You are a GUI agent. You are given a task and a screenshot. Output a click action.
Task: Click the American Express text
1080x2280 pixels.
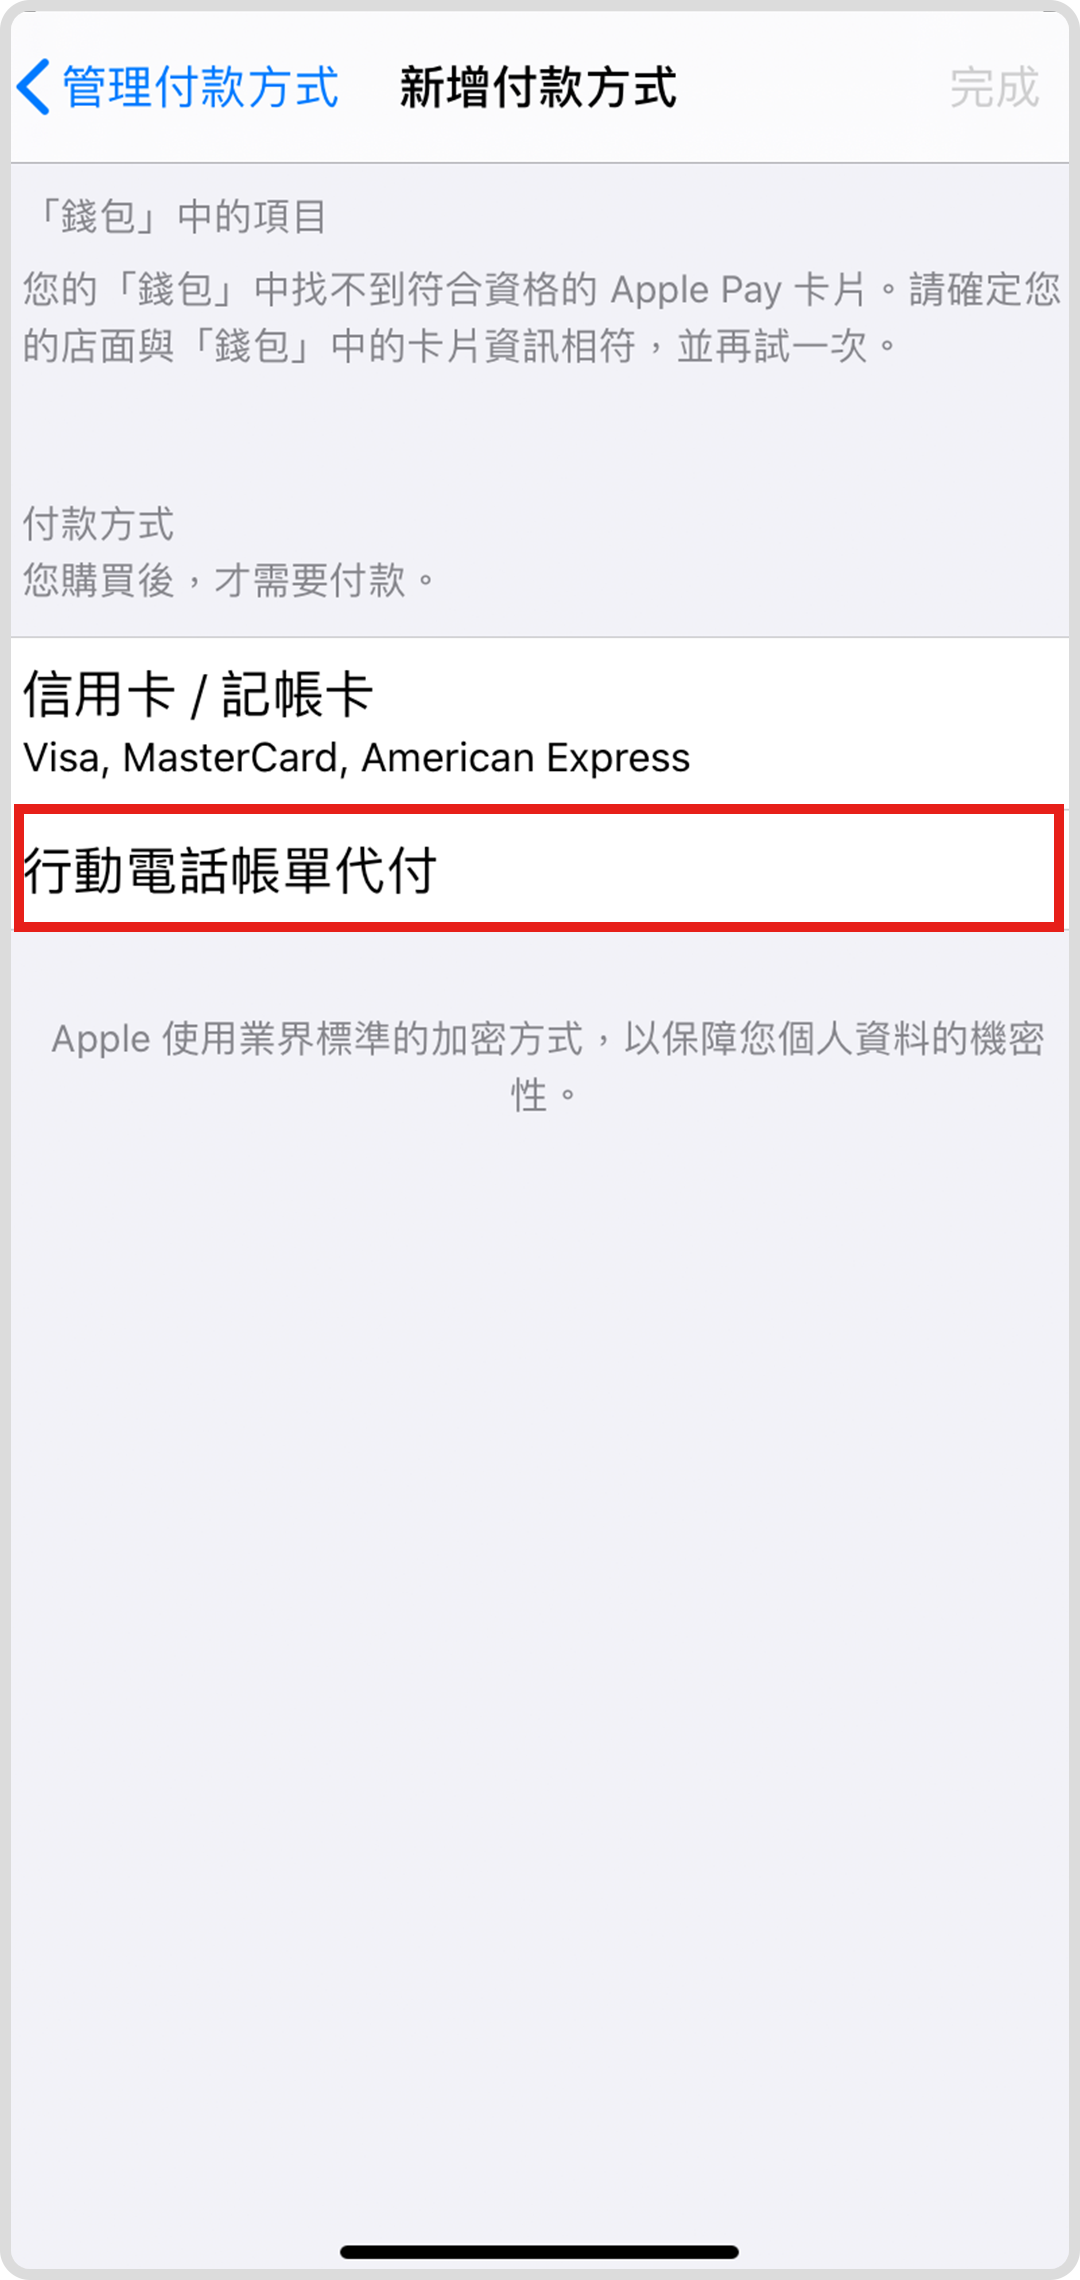click(x=526, y=758)
